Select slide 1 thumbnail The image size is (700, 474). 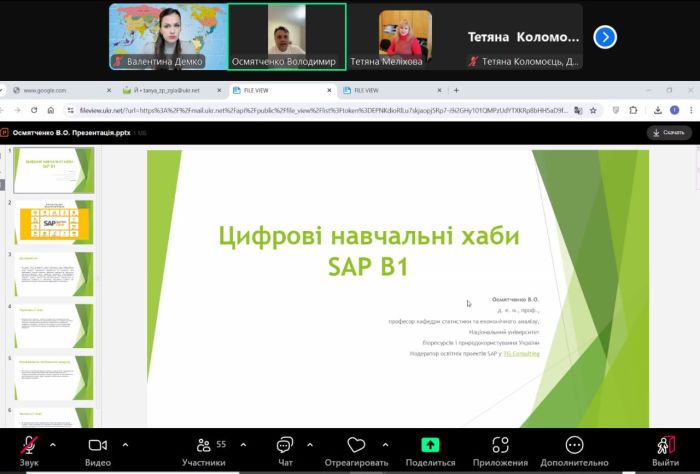tap(54, 170)
